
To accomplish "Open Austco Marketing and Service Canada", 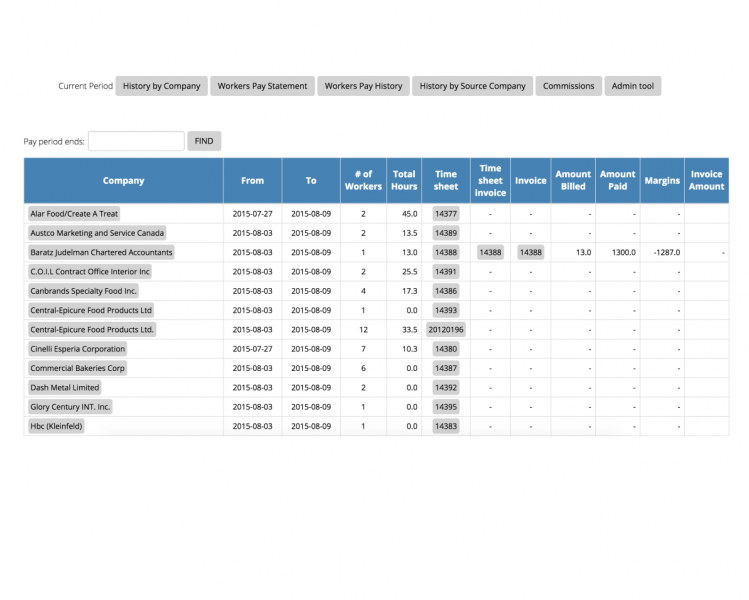I will pos(97,233).
